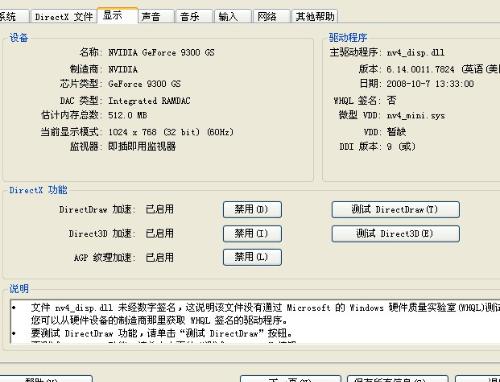Screen dimensions: 500x382
Task: Select the 显示 tab
Action: tap(117, 15)
